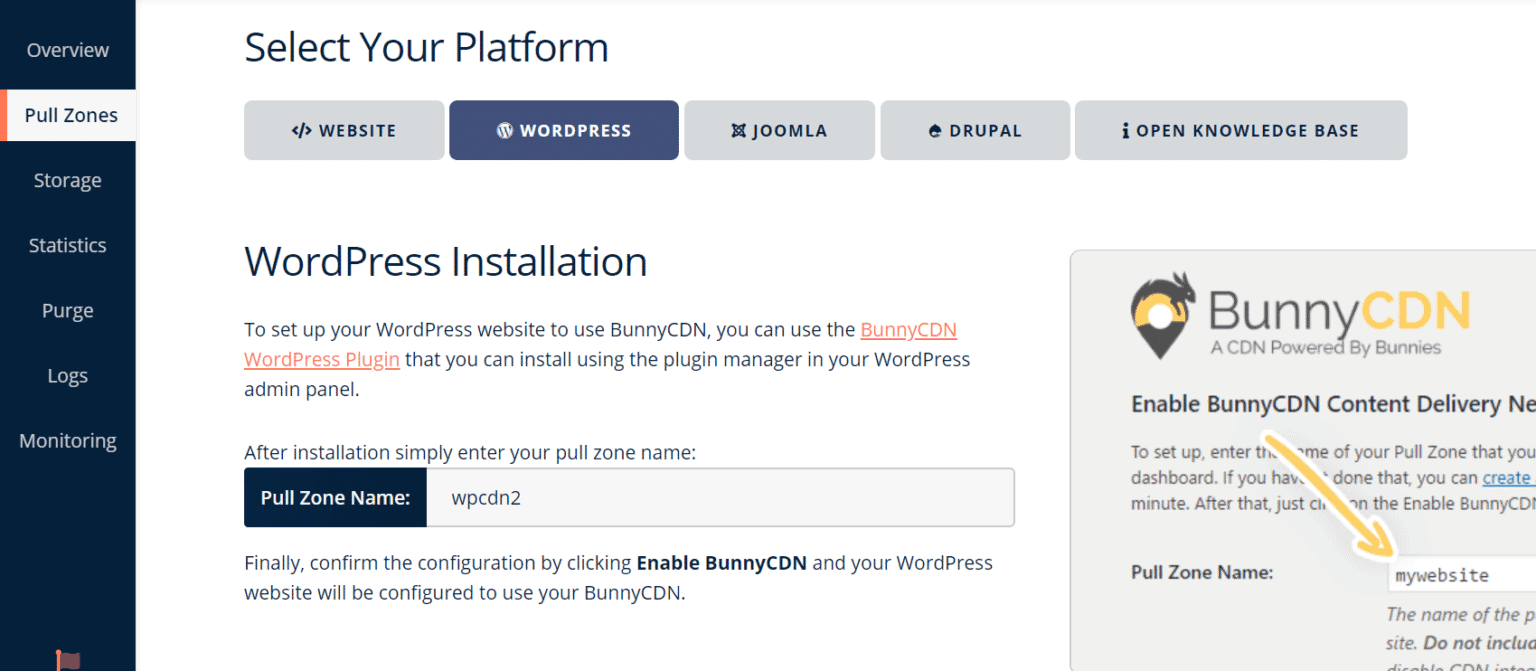The height and width of the screenshot is (671, 1536).
Task: Choose the Drupal platform tab
Action: tap(975, 130)
